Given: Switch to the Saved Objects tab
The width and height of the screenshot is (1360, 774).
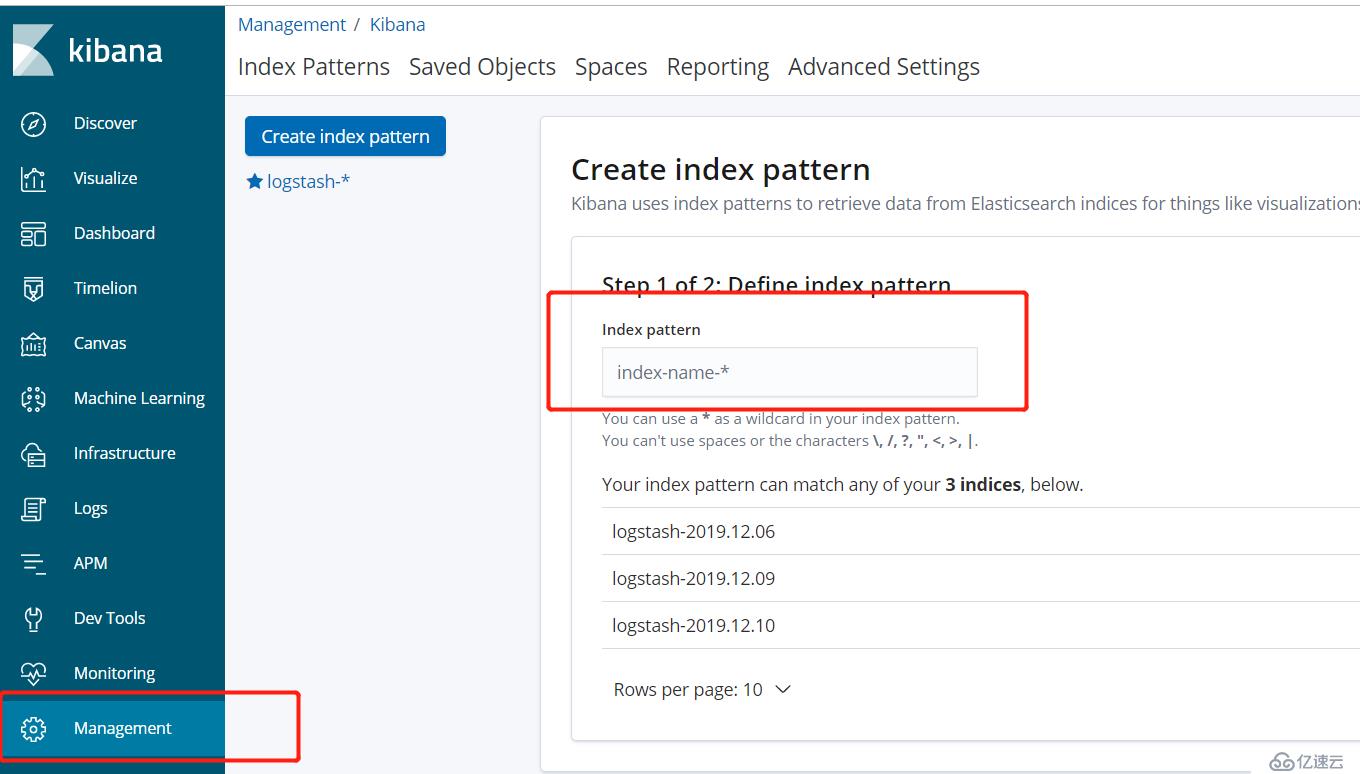Looking at the screenshot, I should tap(482, 67).
